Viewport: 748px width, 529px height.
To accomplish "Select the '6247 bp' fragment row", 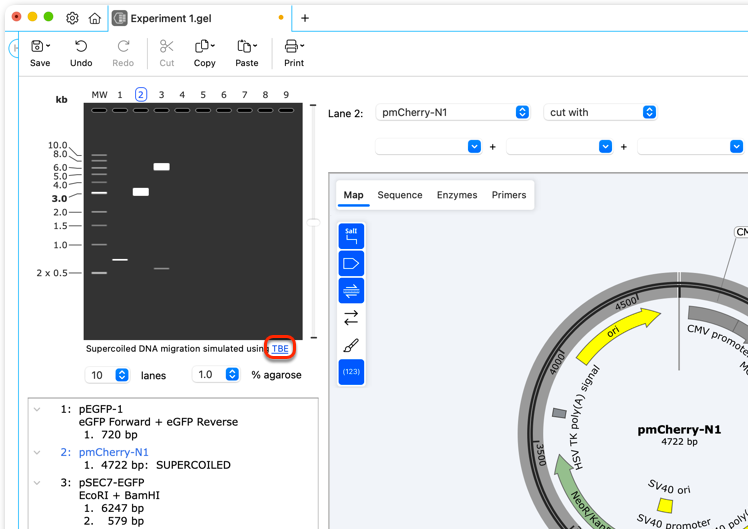I will tap(114, 508).
